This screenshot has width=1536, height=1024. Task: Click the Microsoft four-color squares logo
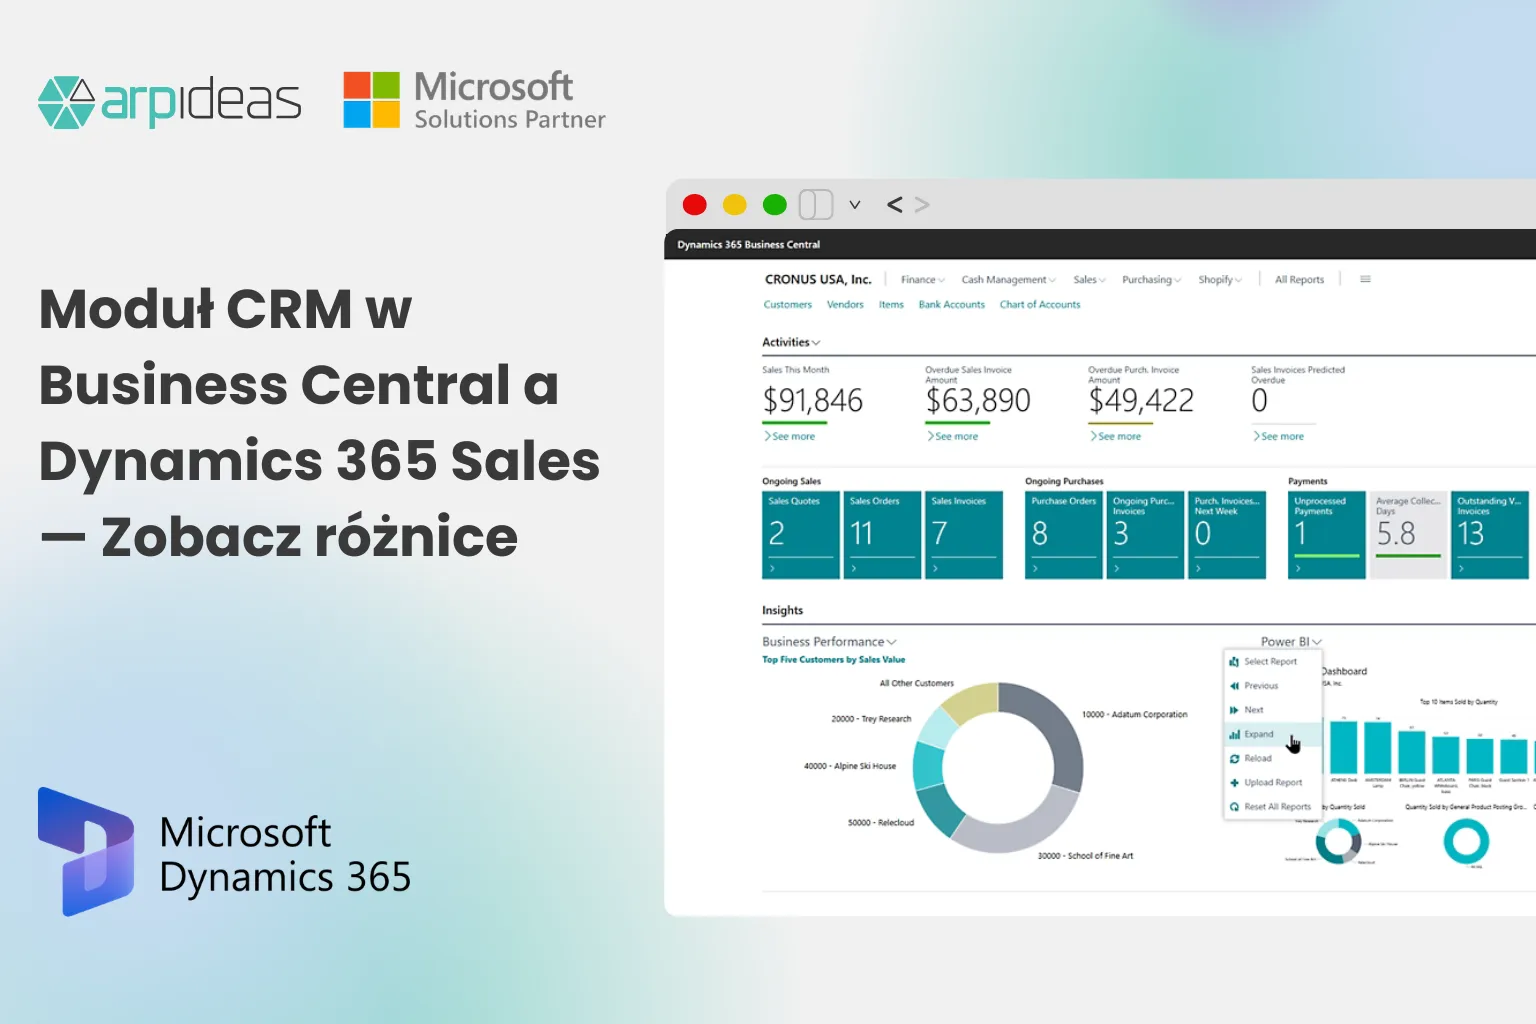point(371,99)
